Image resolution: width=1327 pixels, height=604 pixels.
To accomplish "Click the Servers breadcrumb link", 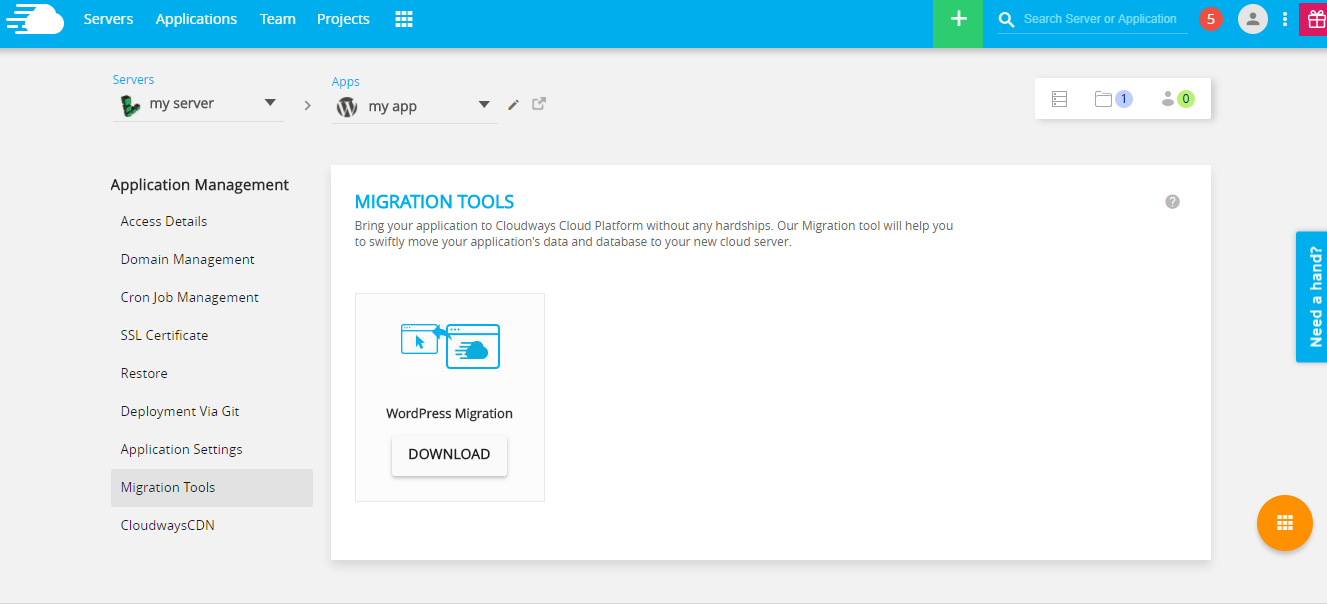I will (x=133, y=80).
